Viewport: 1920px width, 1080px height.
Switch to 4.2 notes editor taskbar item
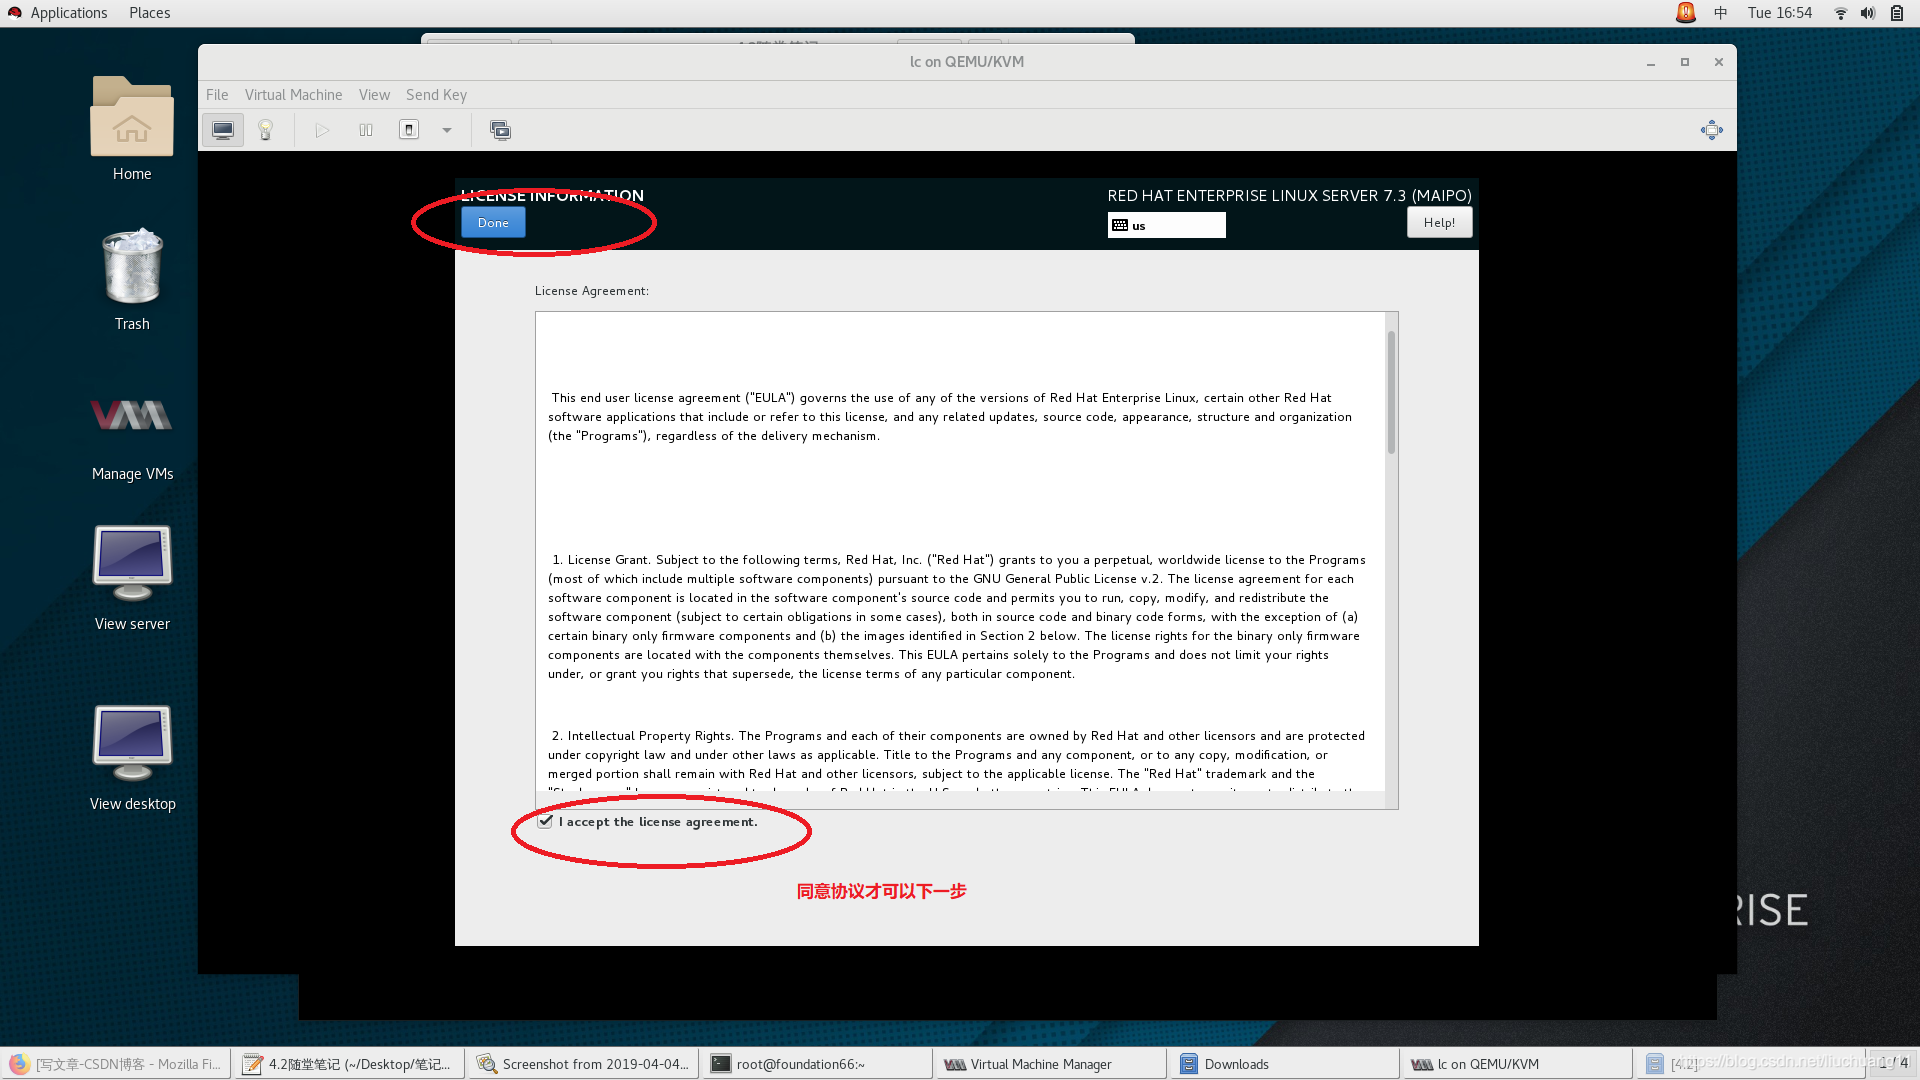(349, 1064)
